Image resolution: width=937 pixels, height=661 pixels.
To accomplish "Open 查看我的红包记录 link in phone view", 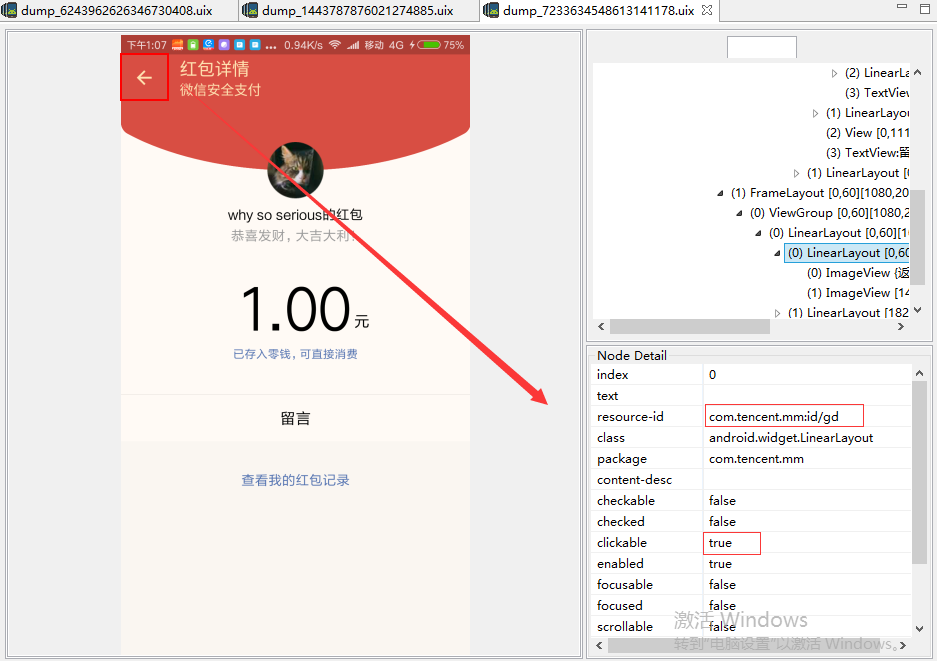I will [295, 480].
